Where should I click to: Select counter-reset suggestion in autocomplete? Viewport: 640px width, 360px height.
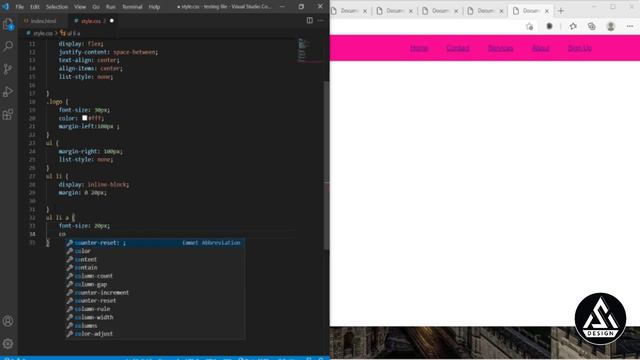click(155, 243)
